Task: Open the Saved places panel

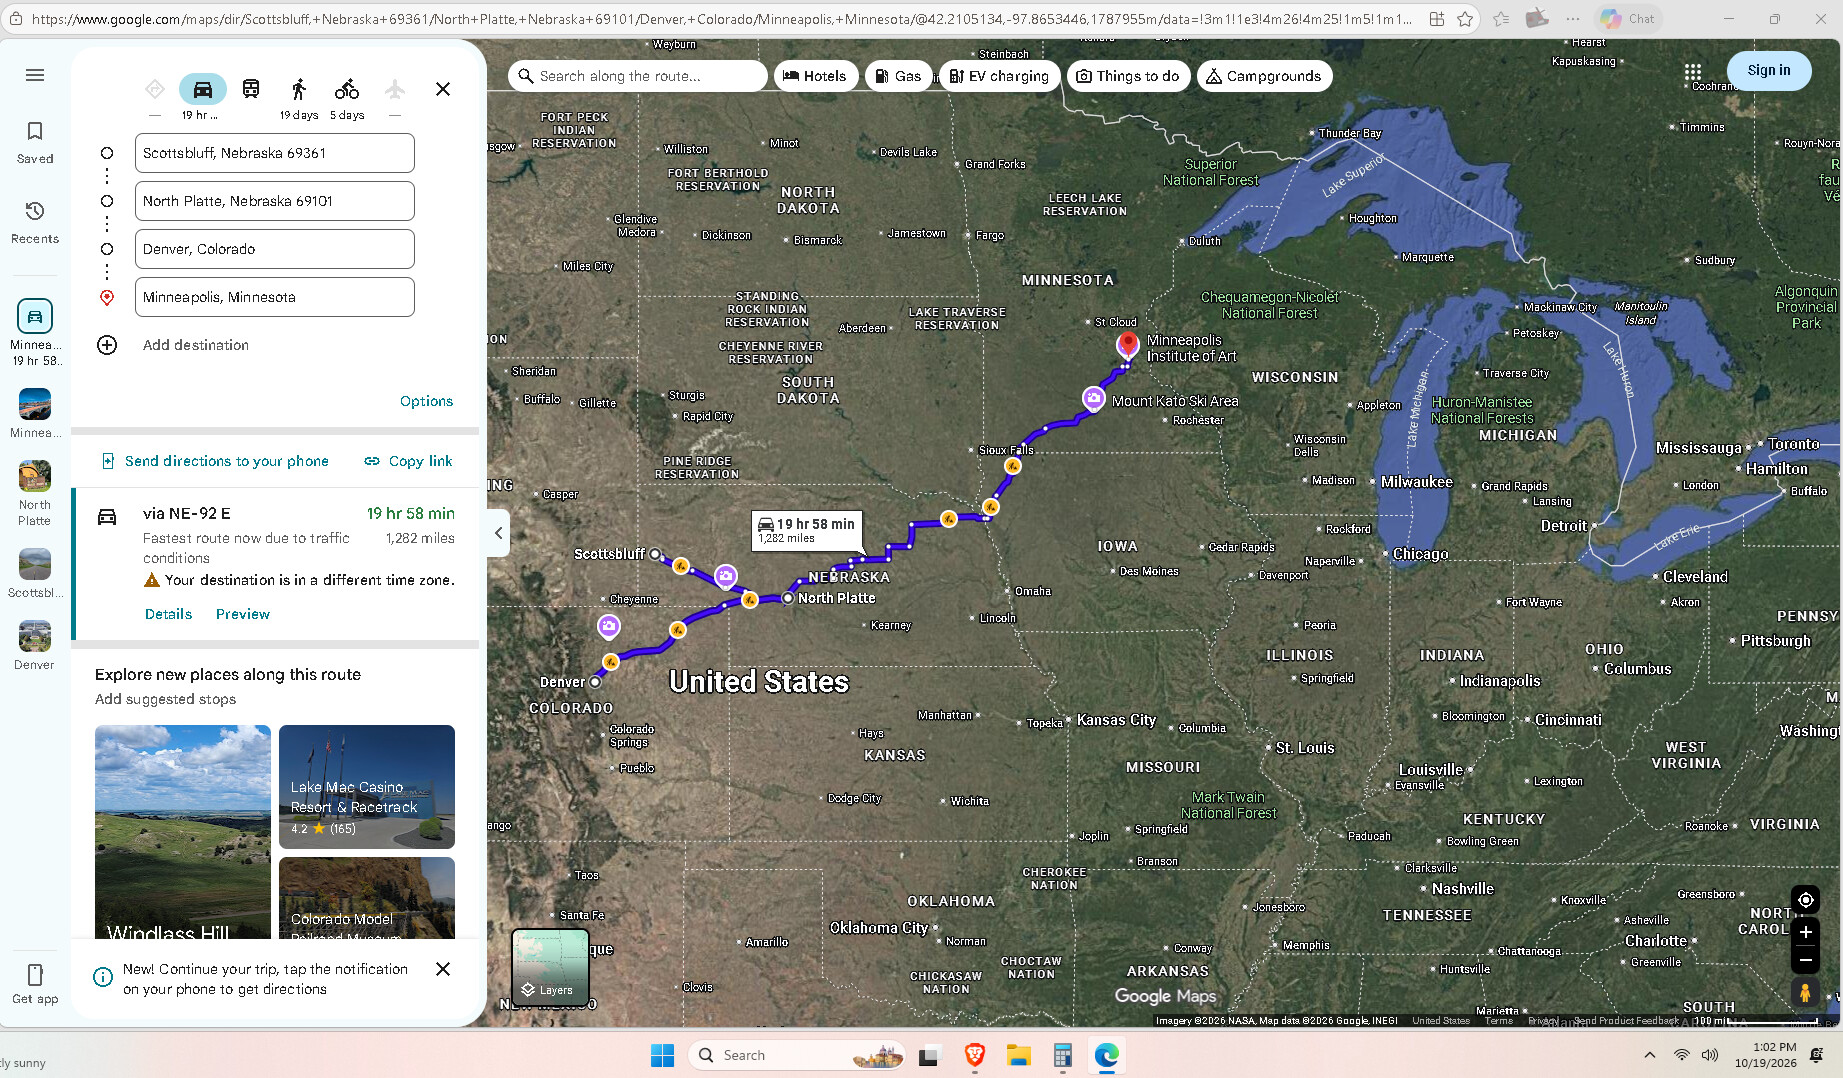Action: click(x=35, y=142)
